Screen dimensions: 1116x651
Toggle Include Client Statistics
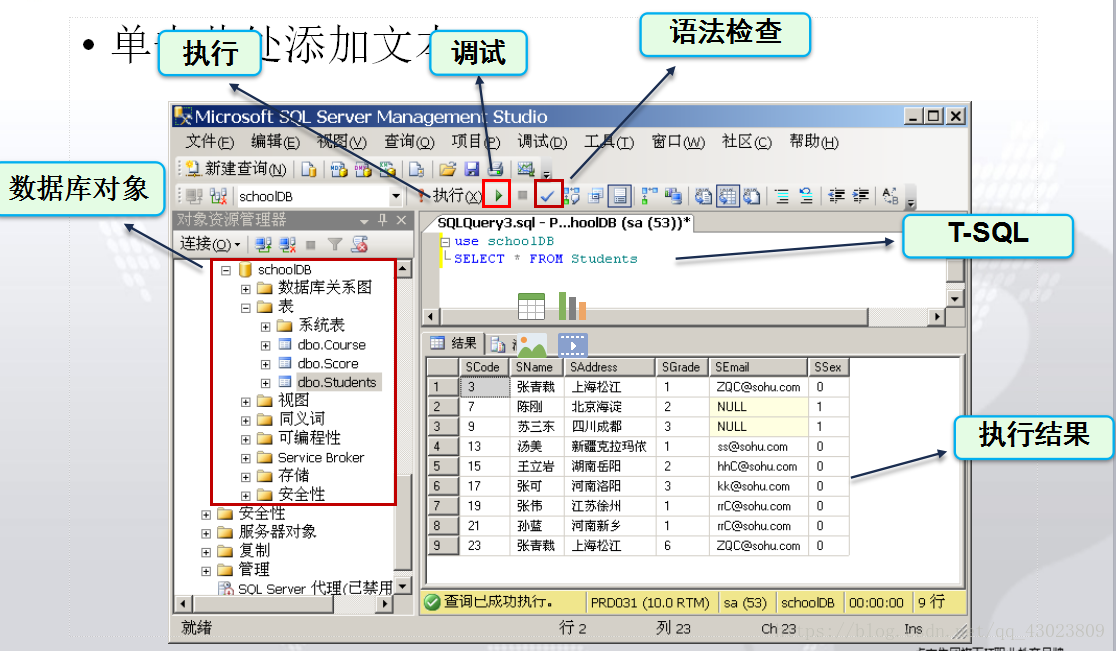click(673, 196)
